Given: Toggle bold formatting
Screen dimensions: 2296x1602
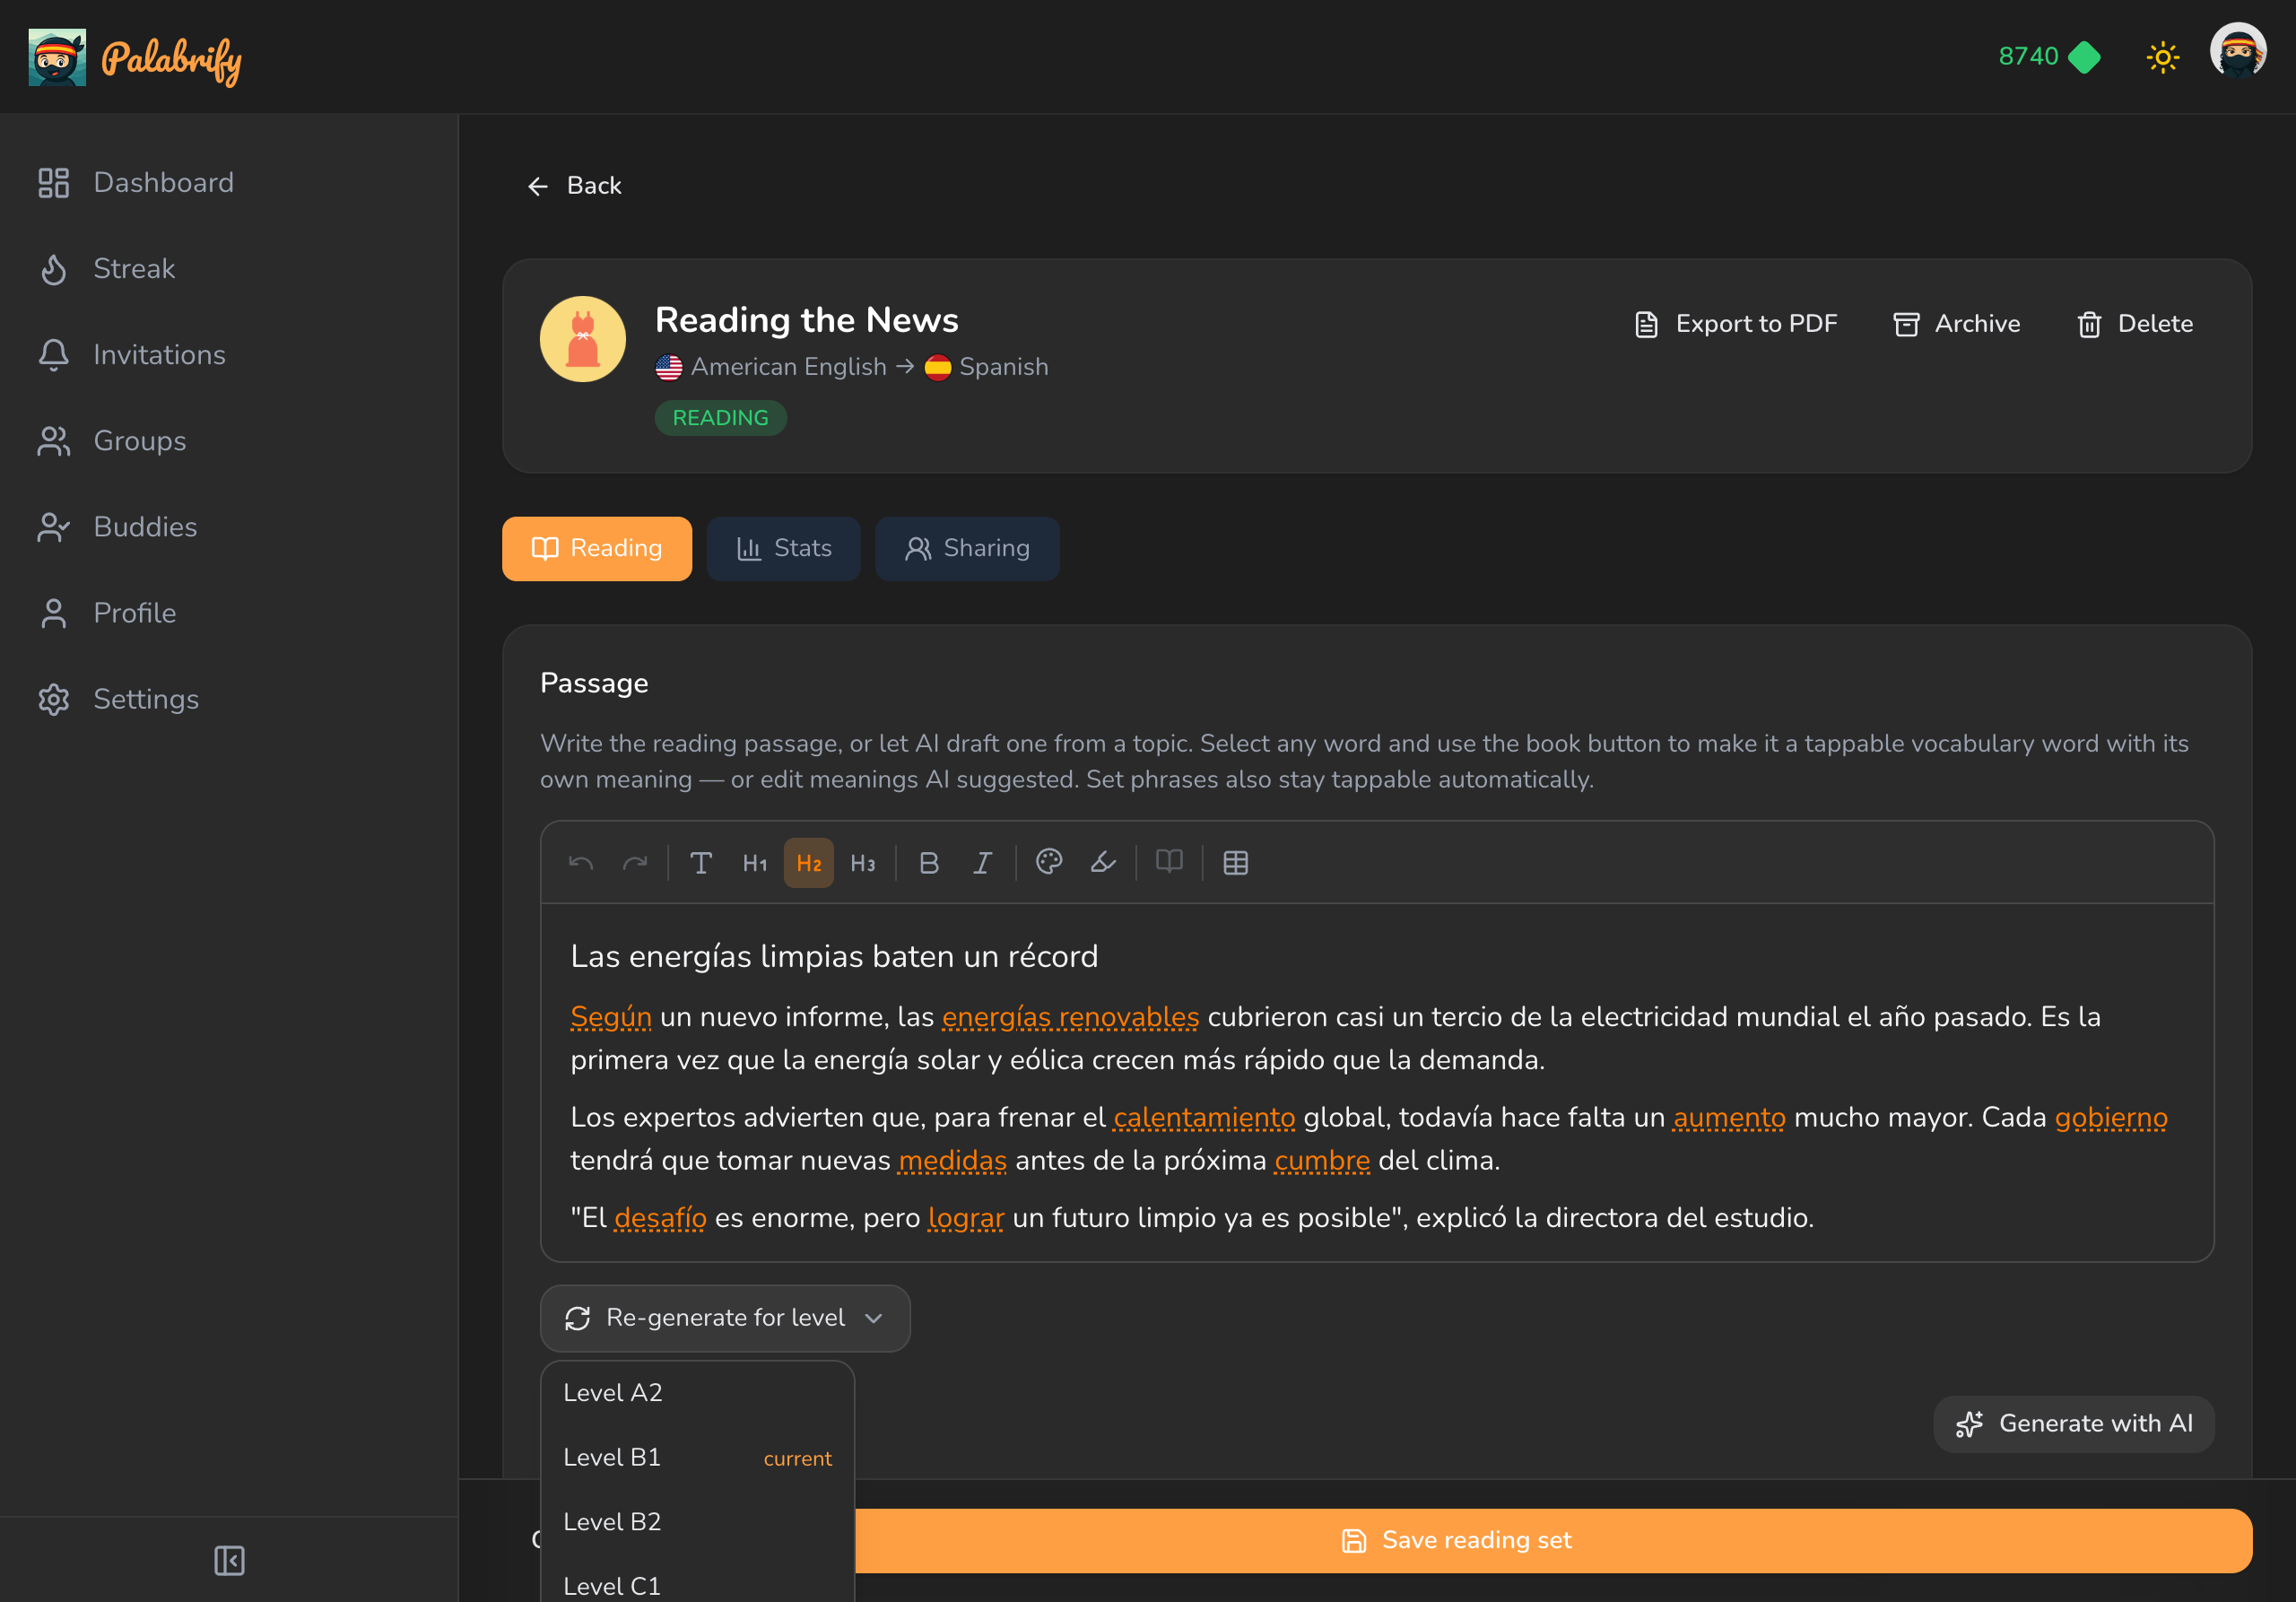Looking at the screenshot, I should click(929, 863).
